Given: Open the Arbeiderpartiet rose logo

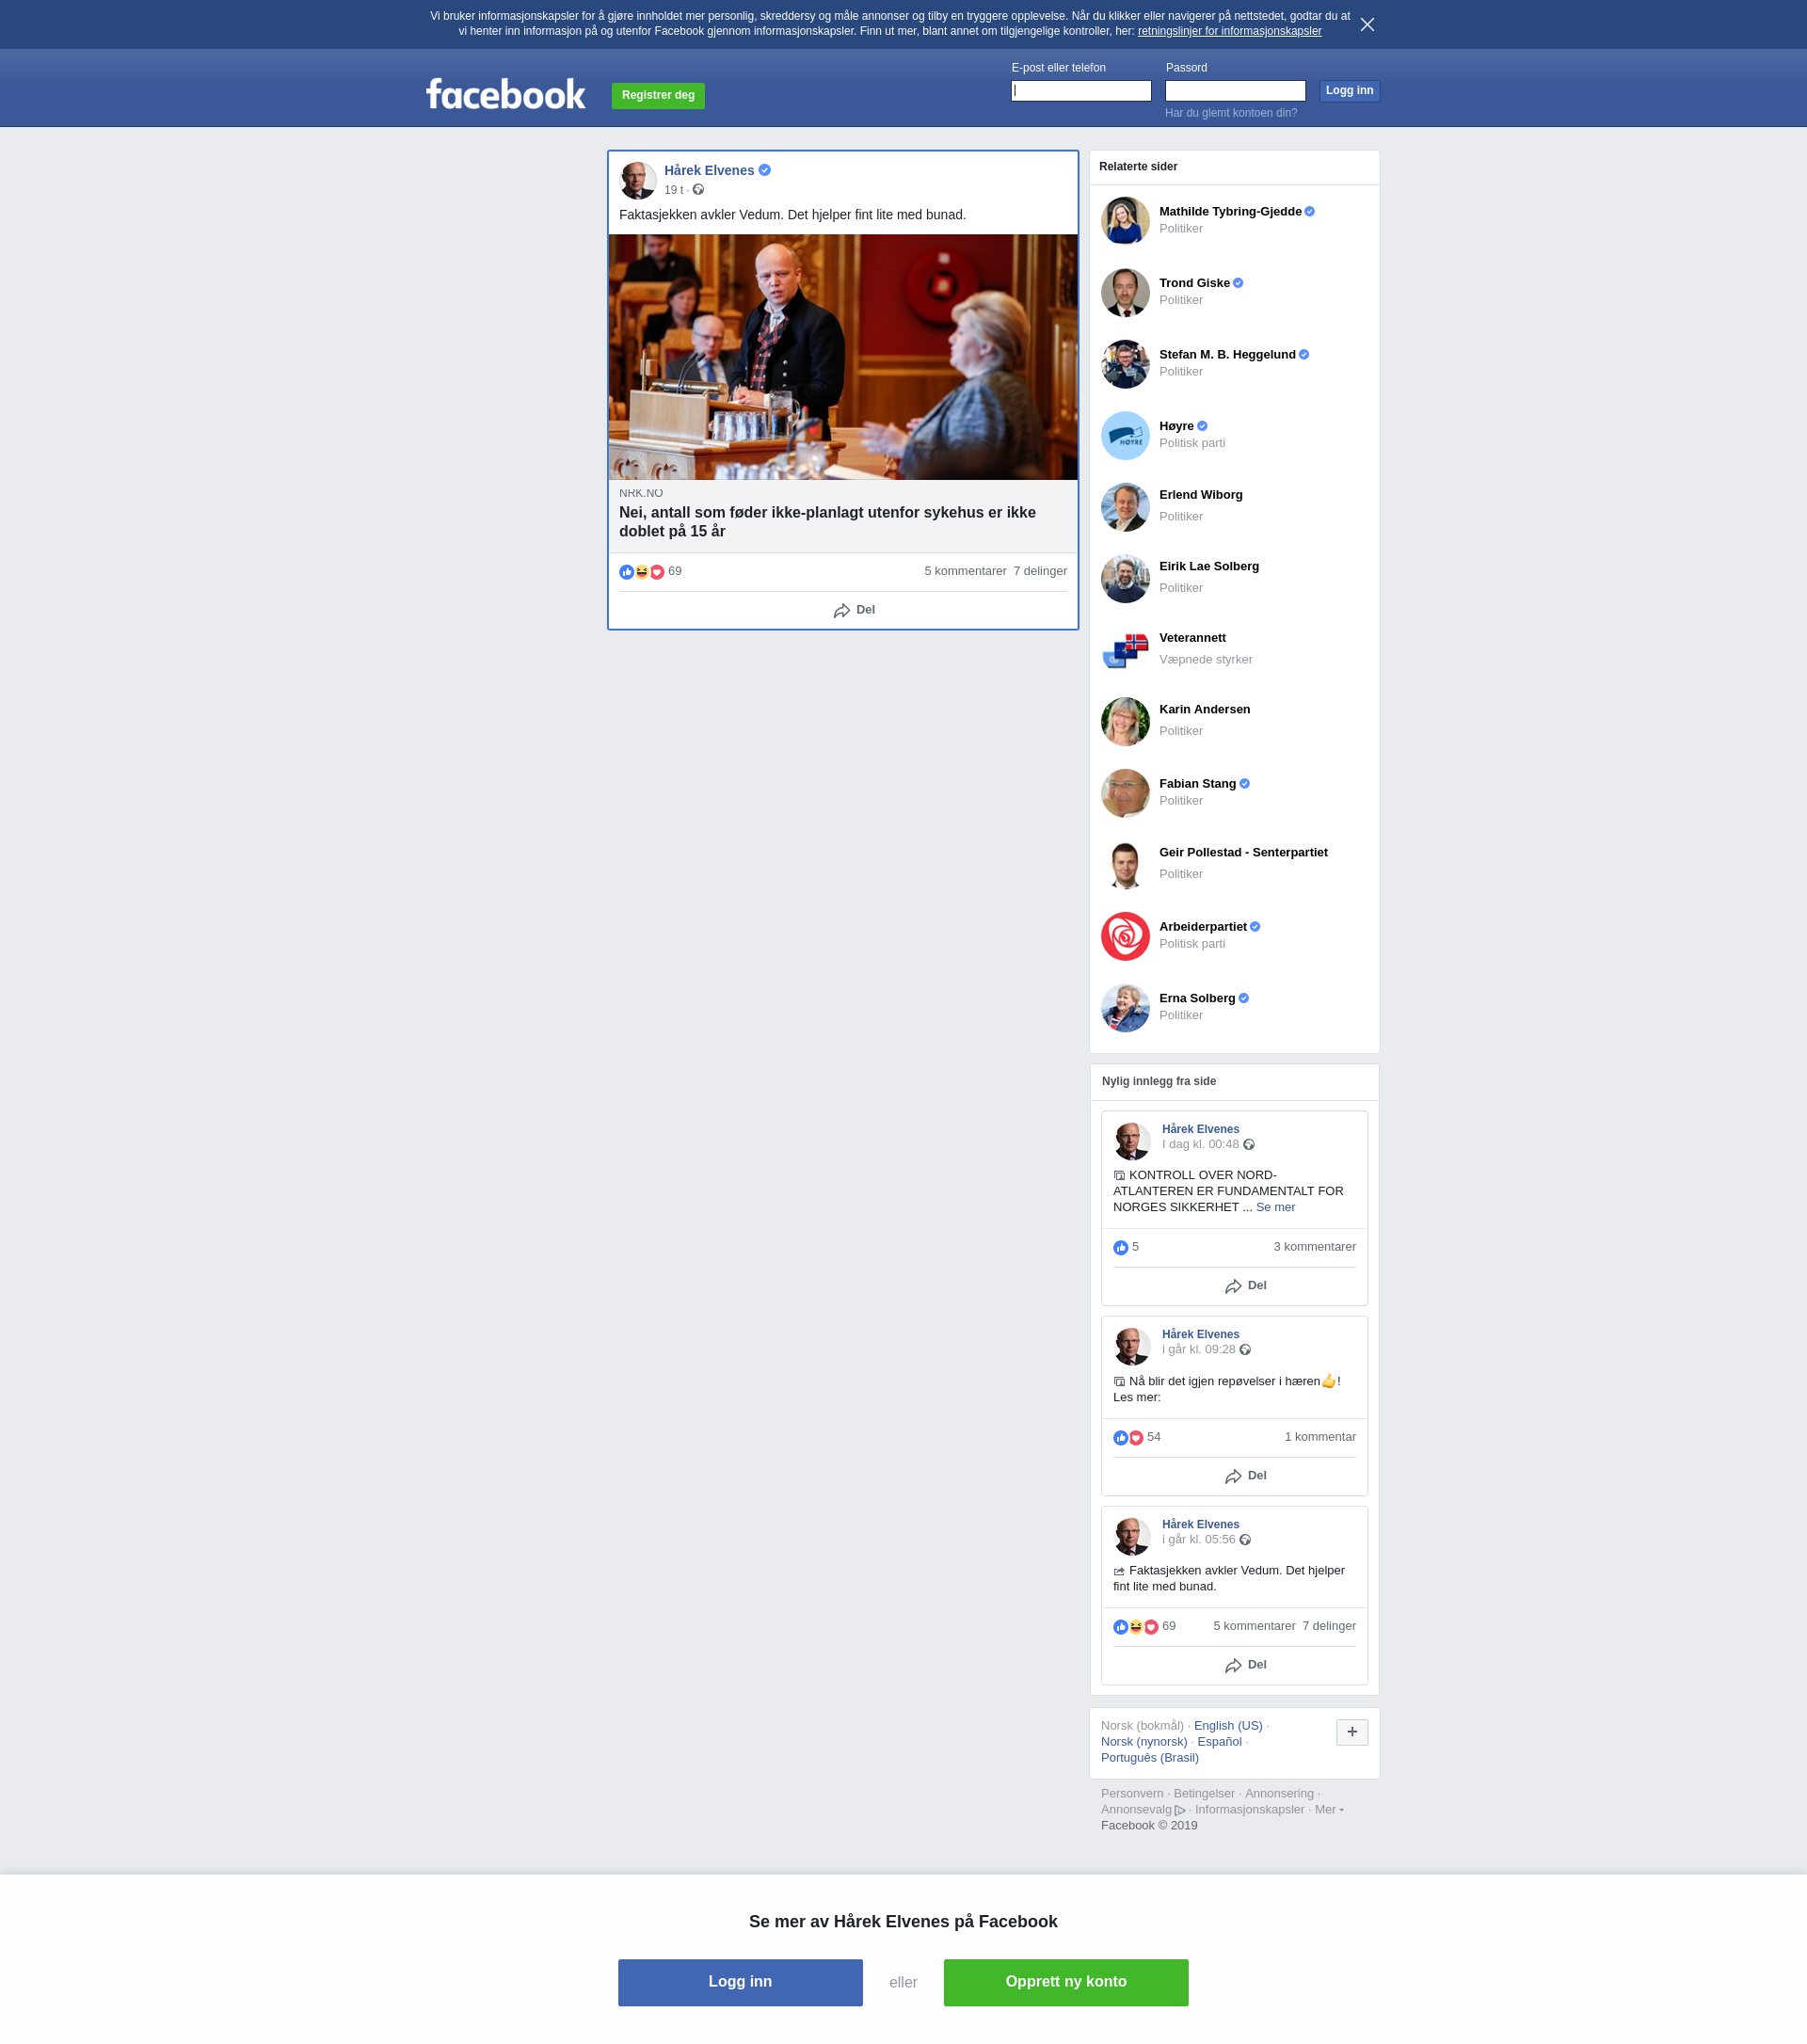Looking at the screenshot, I should click(1125, 936).
